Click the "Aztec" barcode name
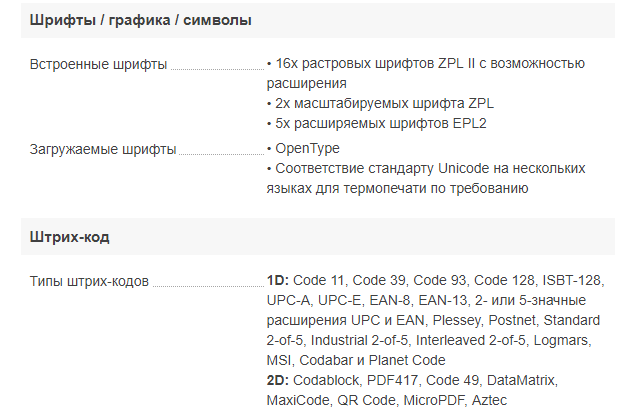Image resolution: width=630 pixels, height=419 pixels. click(488, 400)
